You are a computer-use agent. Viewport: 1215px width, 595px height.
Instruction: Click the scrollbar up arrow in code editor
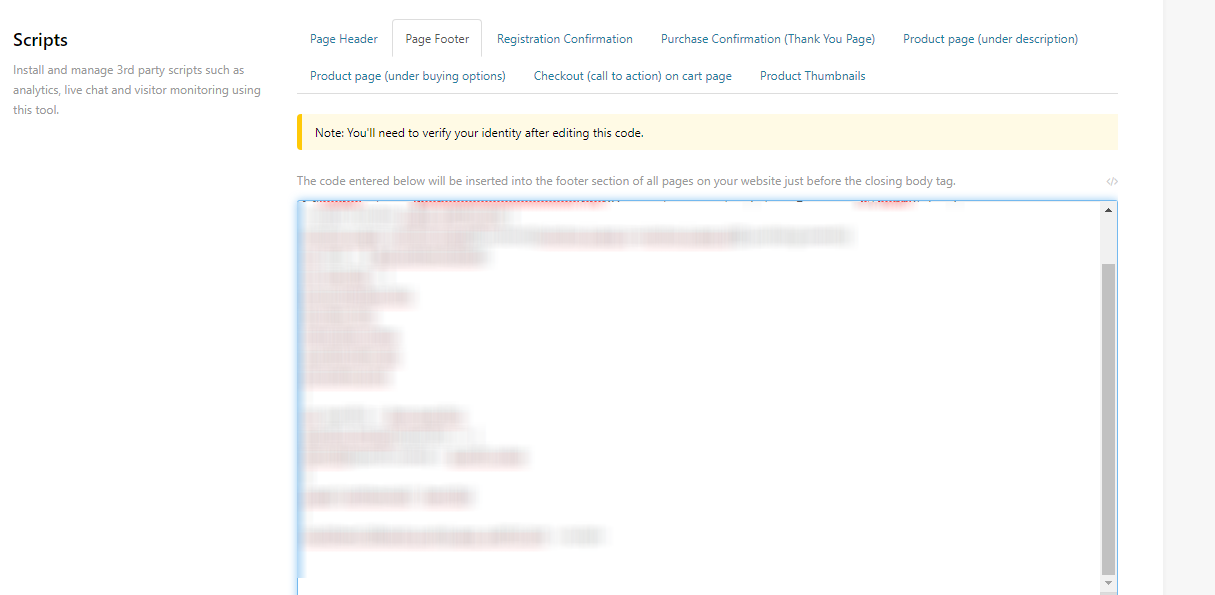pyautogui.click(x=1108, y=210)
